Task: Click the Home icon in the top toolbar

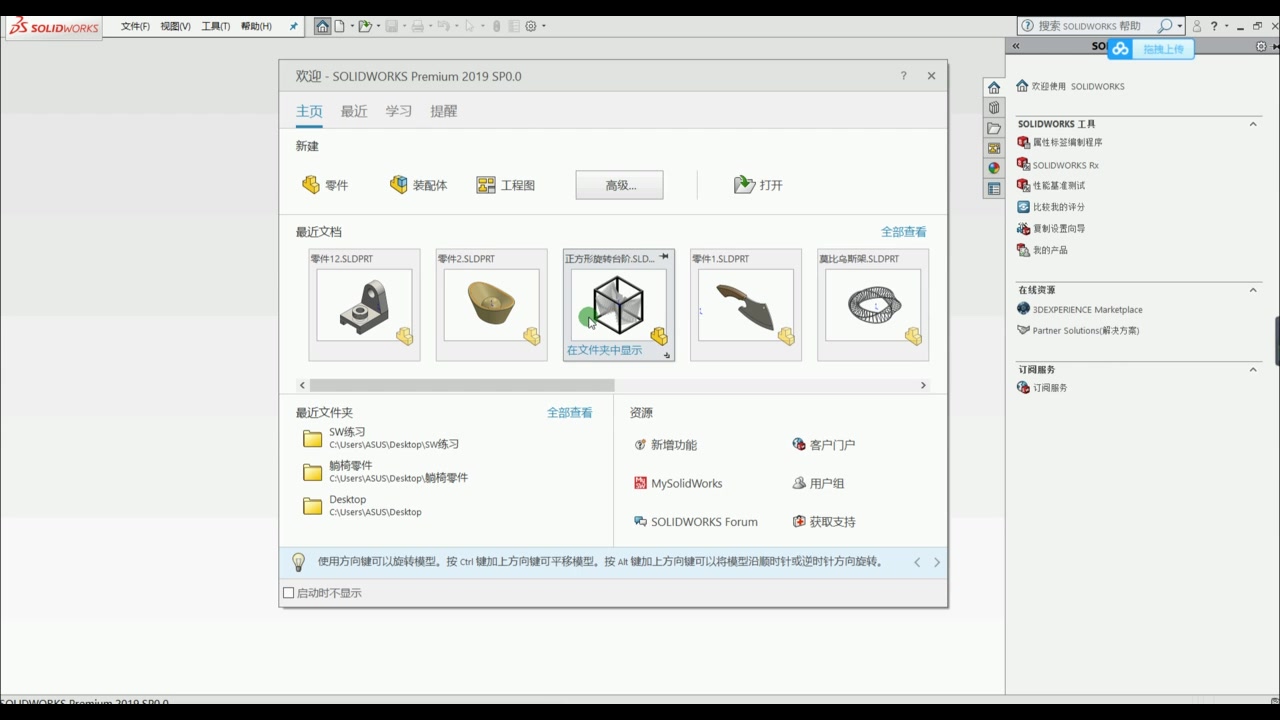Action: 322,26
